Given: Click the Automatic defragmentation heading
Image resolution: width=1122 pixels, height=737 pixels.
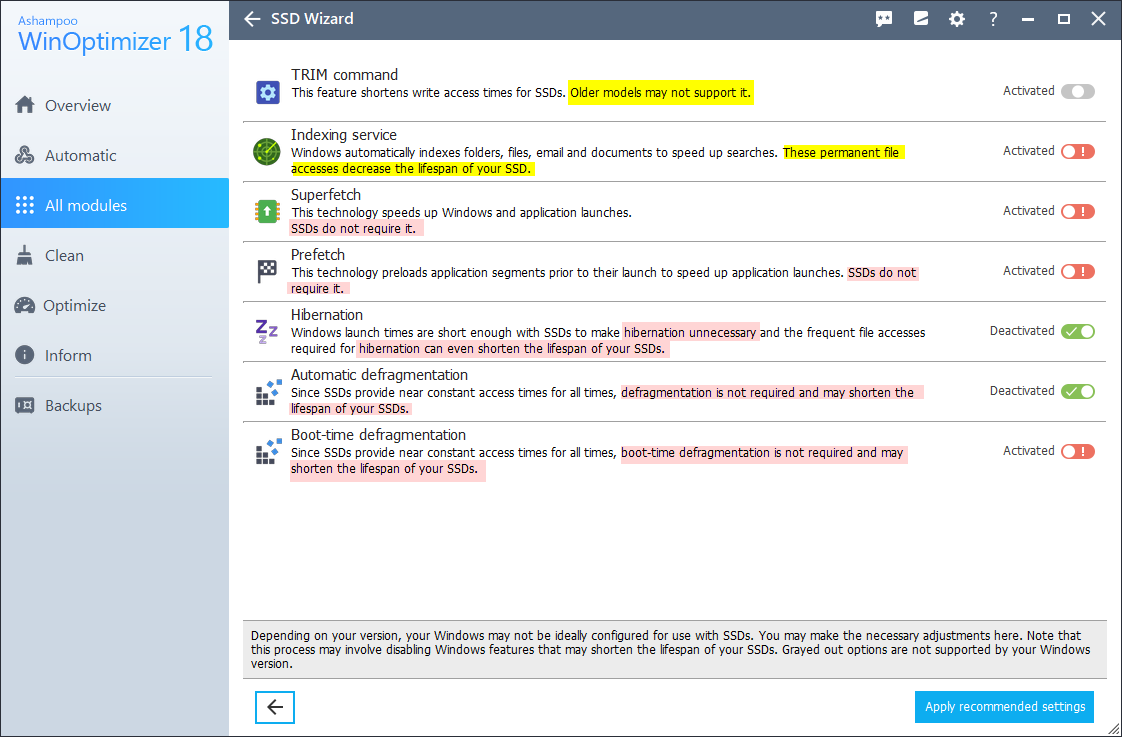Looking at the screenshot, I should (x=379, y=375).
